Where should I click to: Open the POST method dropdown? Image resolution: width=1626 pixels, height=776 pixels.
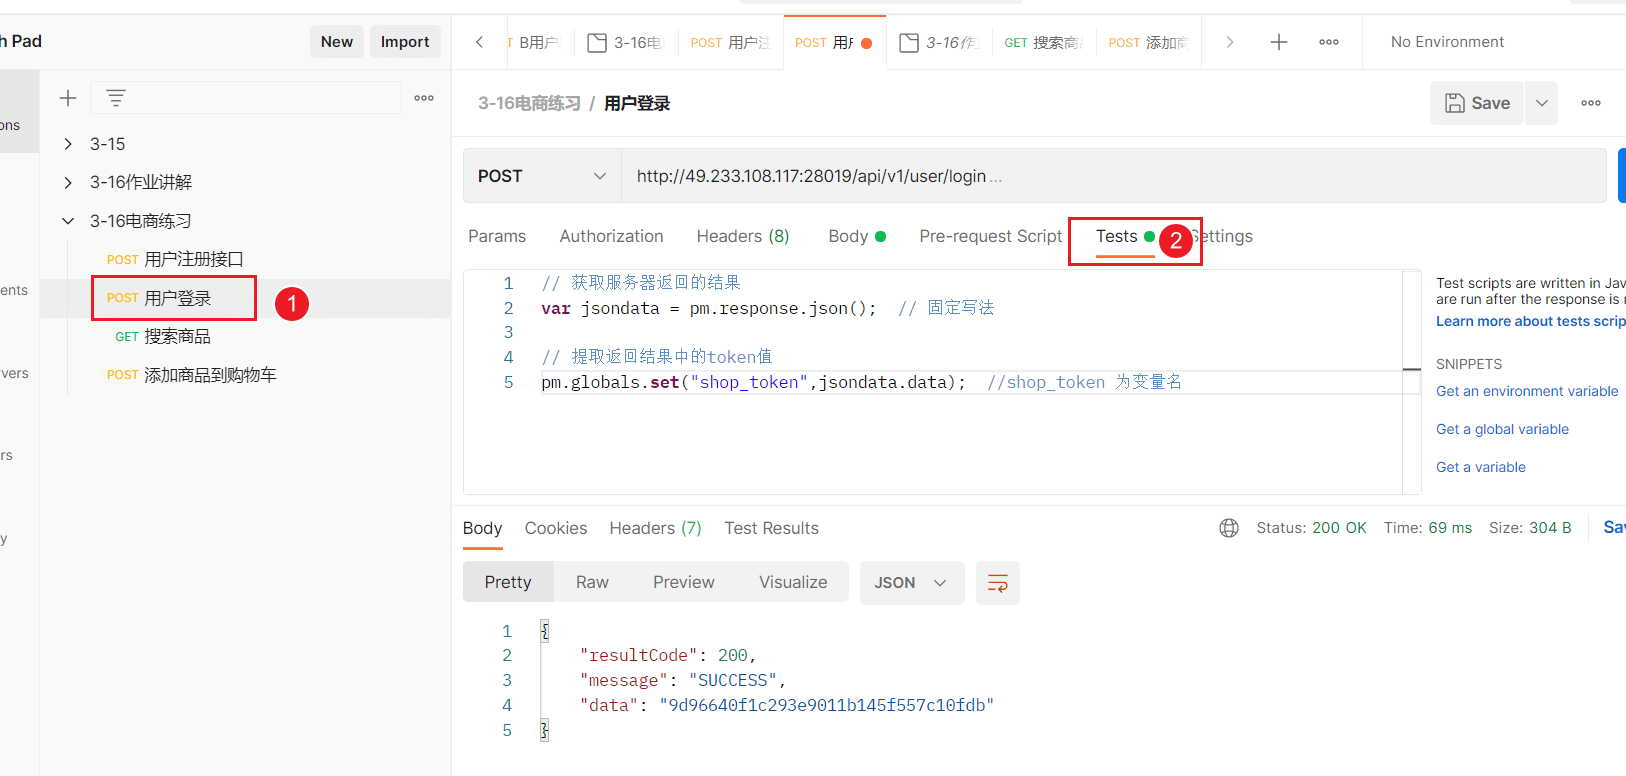[542, 176]
